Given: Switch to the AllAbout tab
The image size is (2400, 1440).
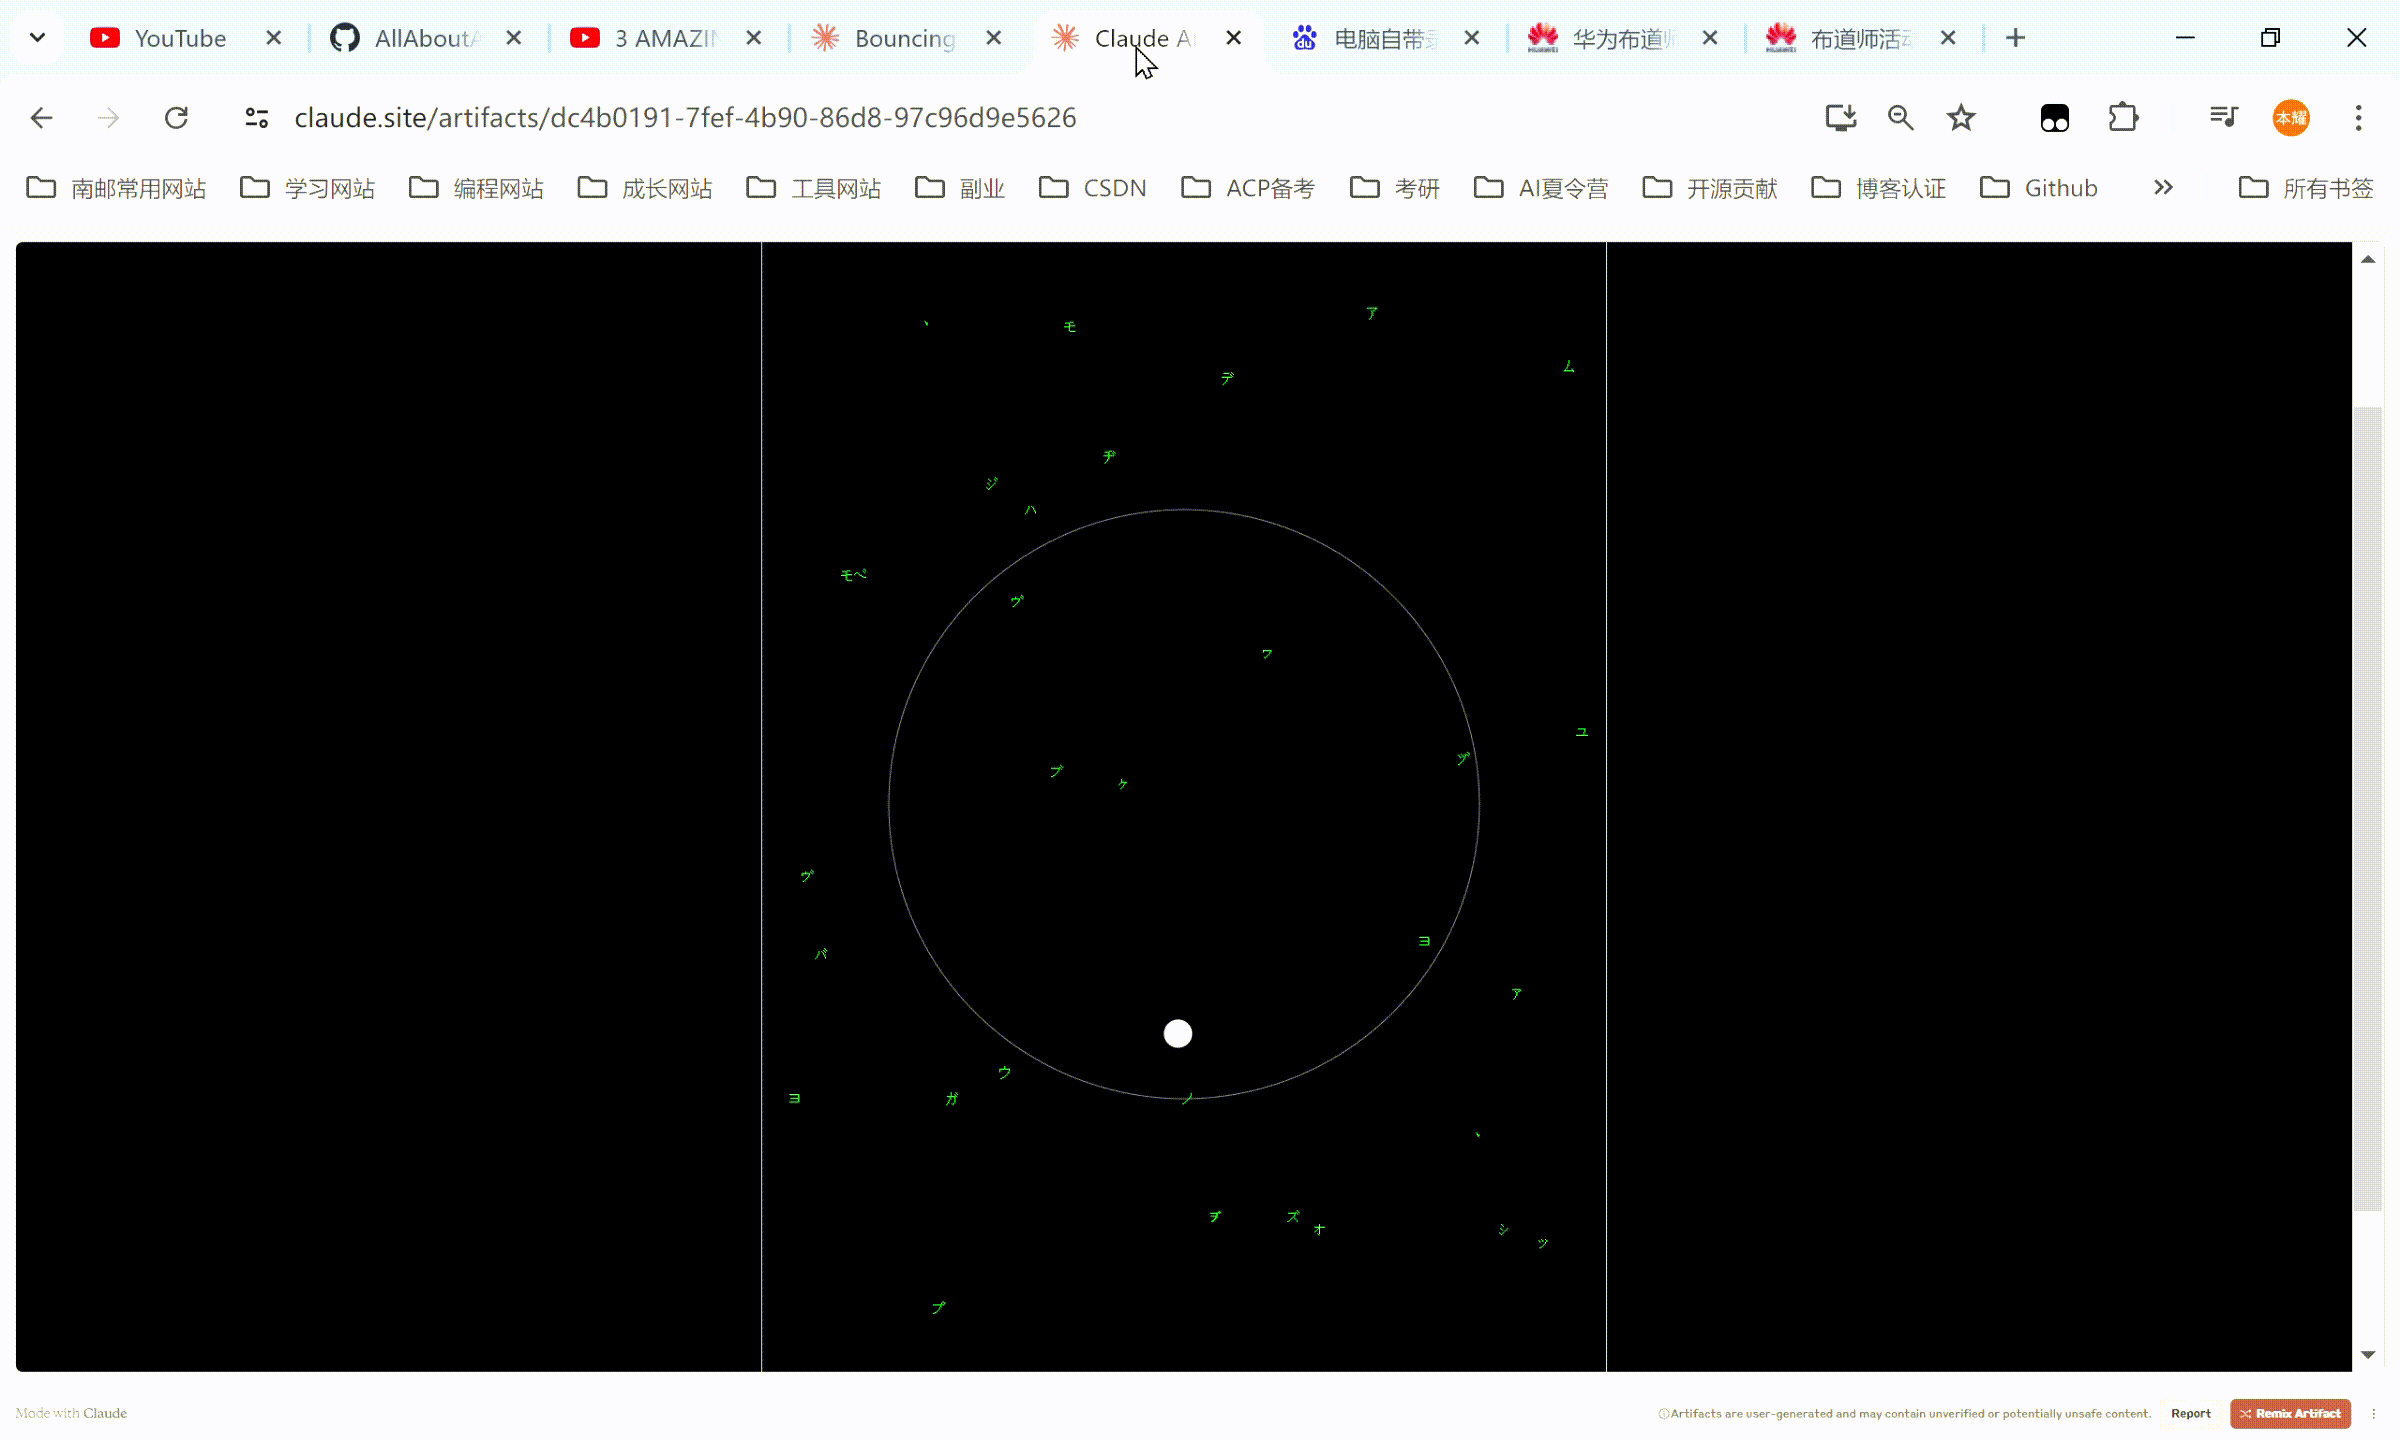Looking at the screenshot, I should [411, 38].
